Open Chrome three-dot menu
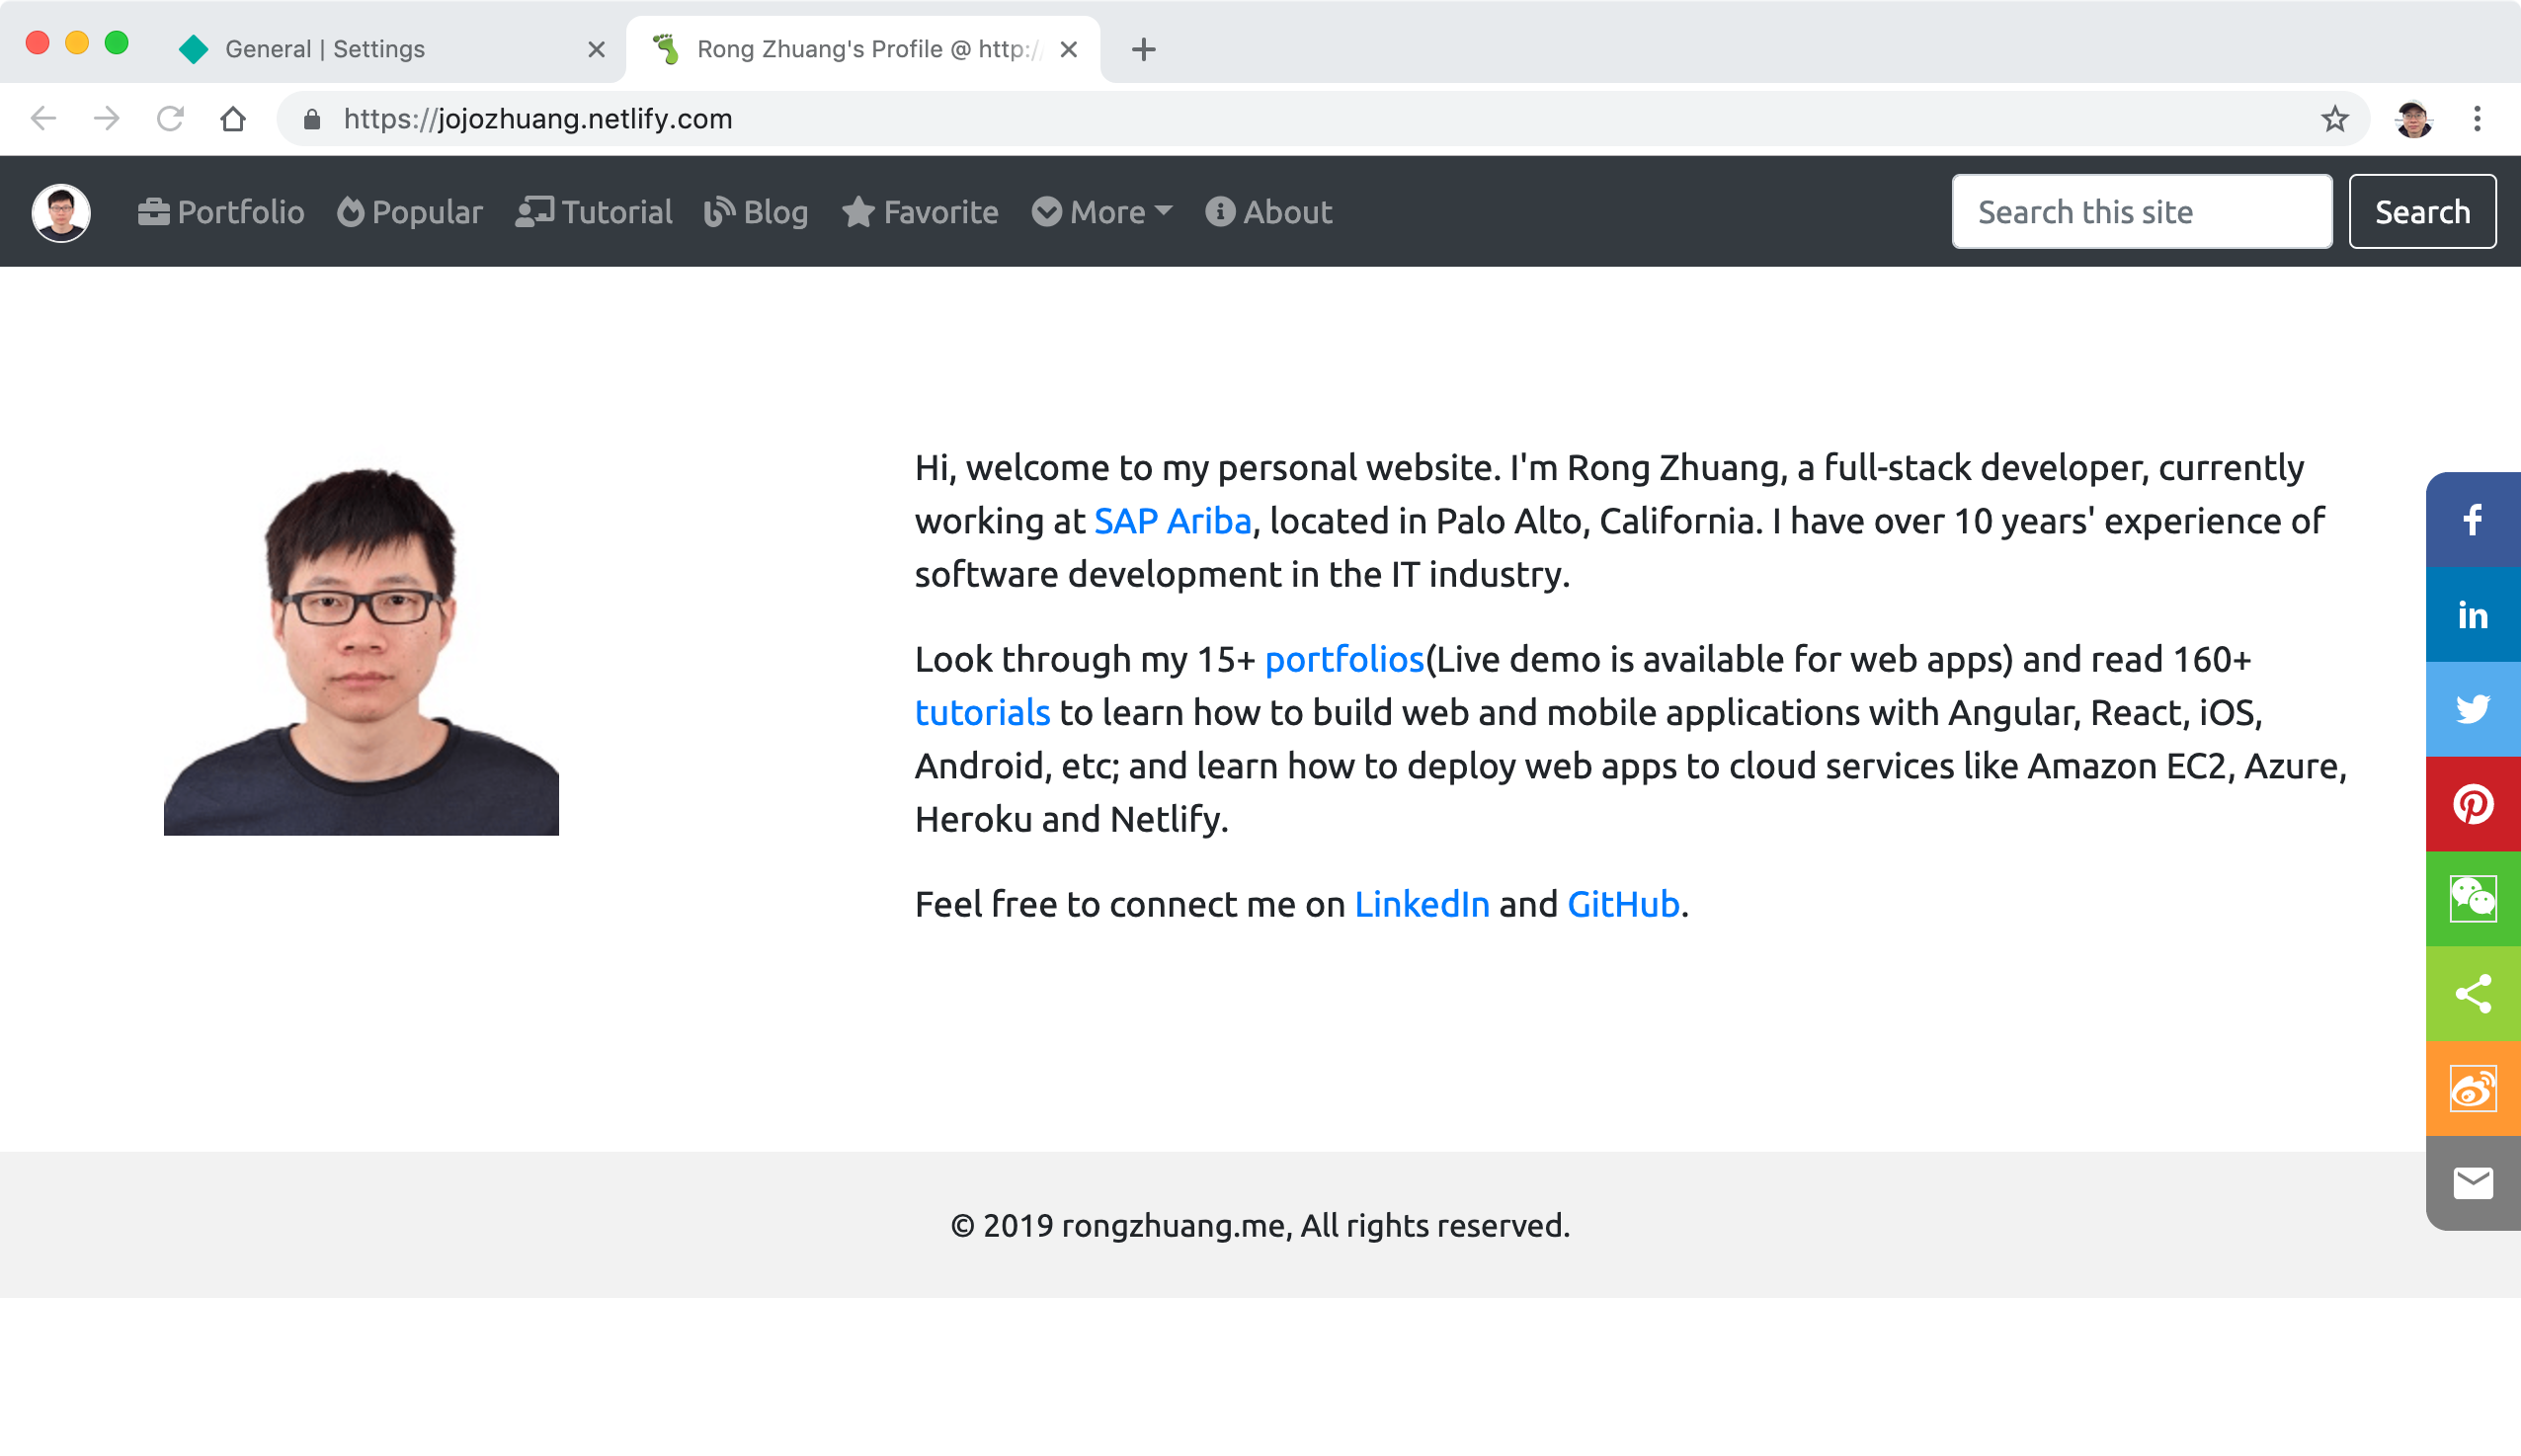 [2476, 119]
